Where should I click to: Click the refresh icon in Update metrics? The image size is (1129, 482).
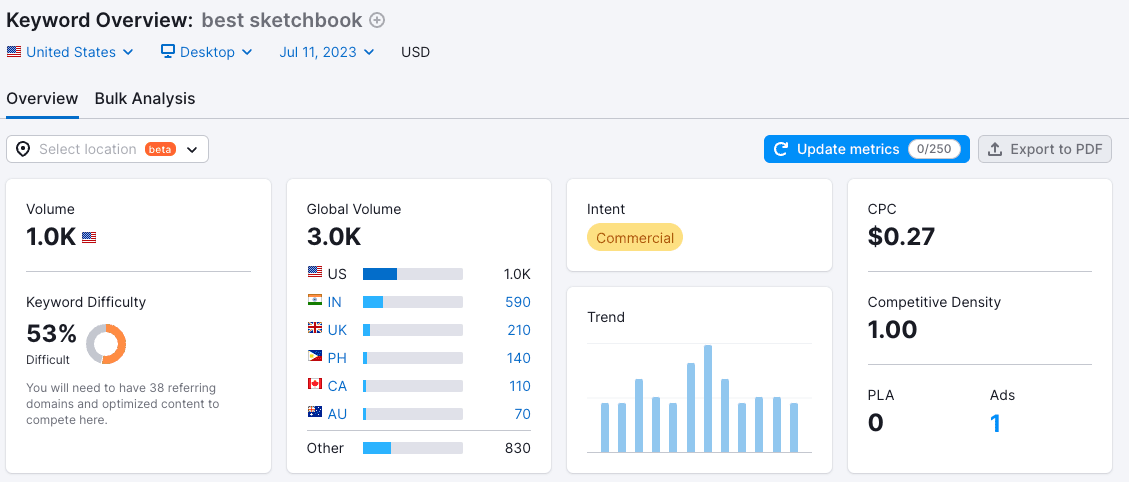782,149
